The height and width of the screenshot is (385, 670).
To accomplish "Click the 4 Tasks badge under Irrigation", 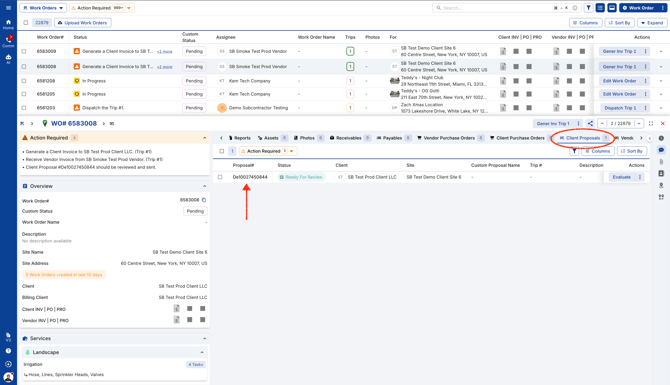I will click(x=196, y=364).
